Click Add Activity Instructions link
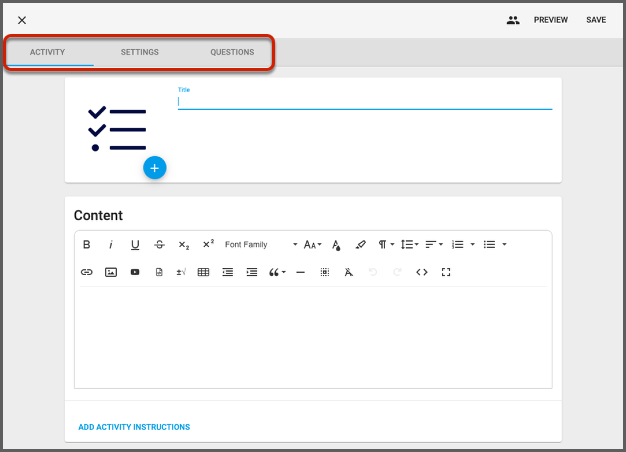The image size is (626, 452). [x=134, y=427]
